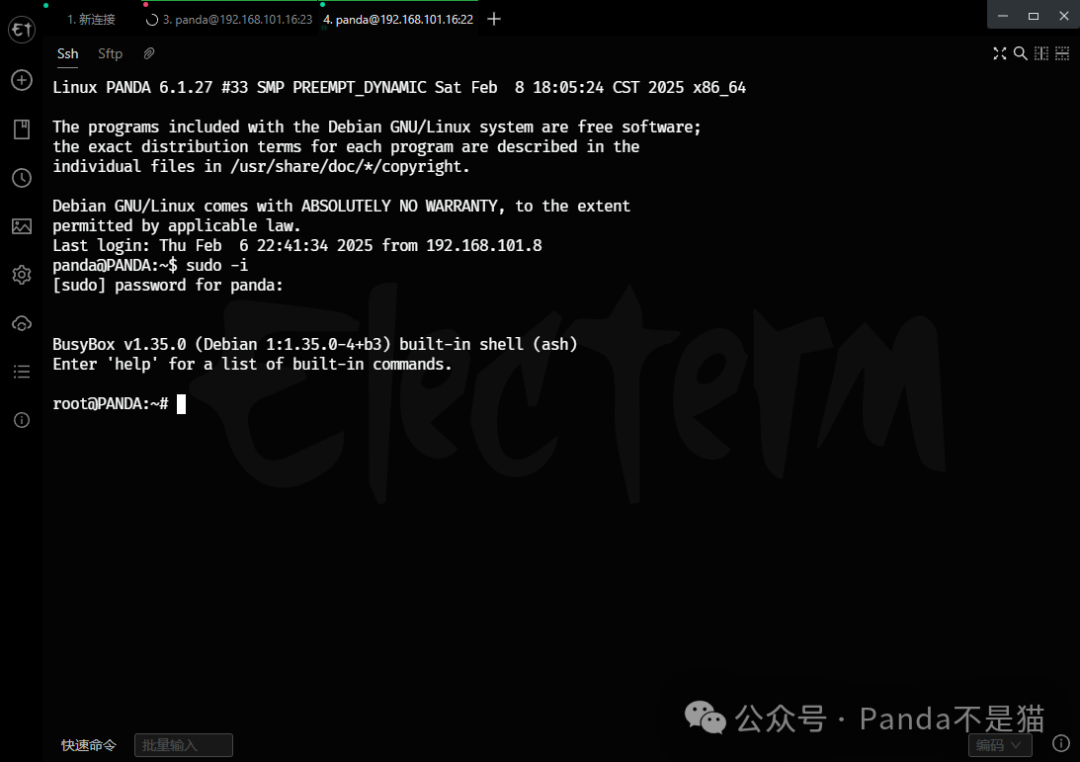Viewport: 1080px width, 762px height.
Task: Click the electerm logo icon
Action: (x=21, y=30)
